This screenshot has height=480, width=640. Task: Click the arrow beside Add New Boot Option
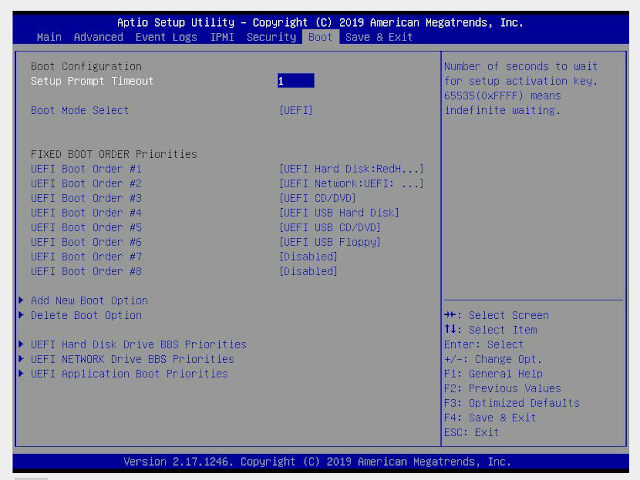click(x=21, y=300)
